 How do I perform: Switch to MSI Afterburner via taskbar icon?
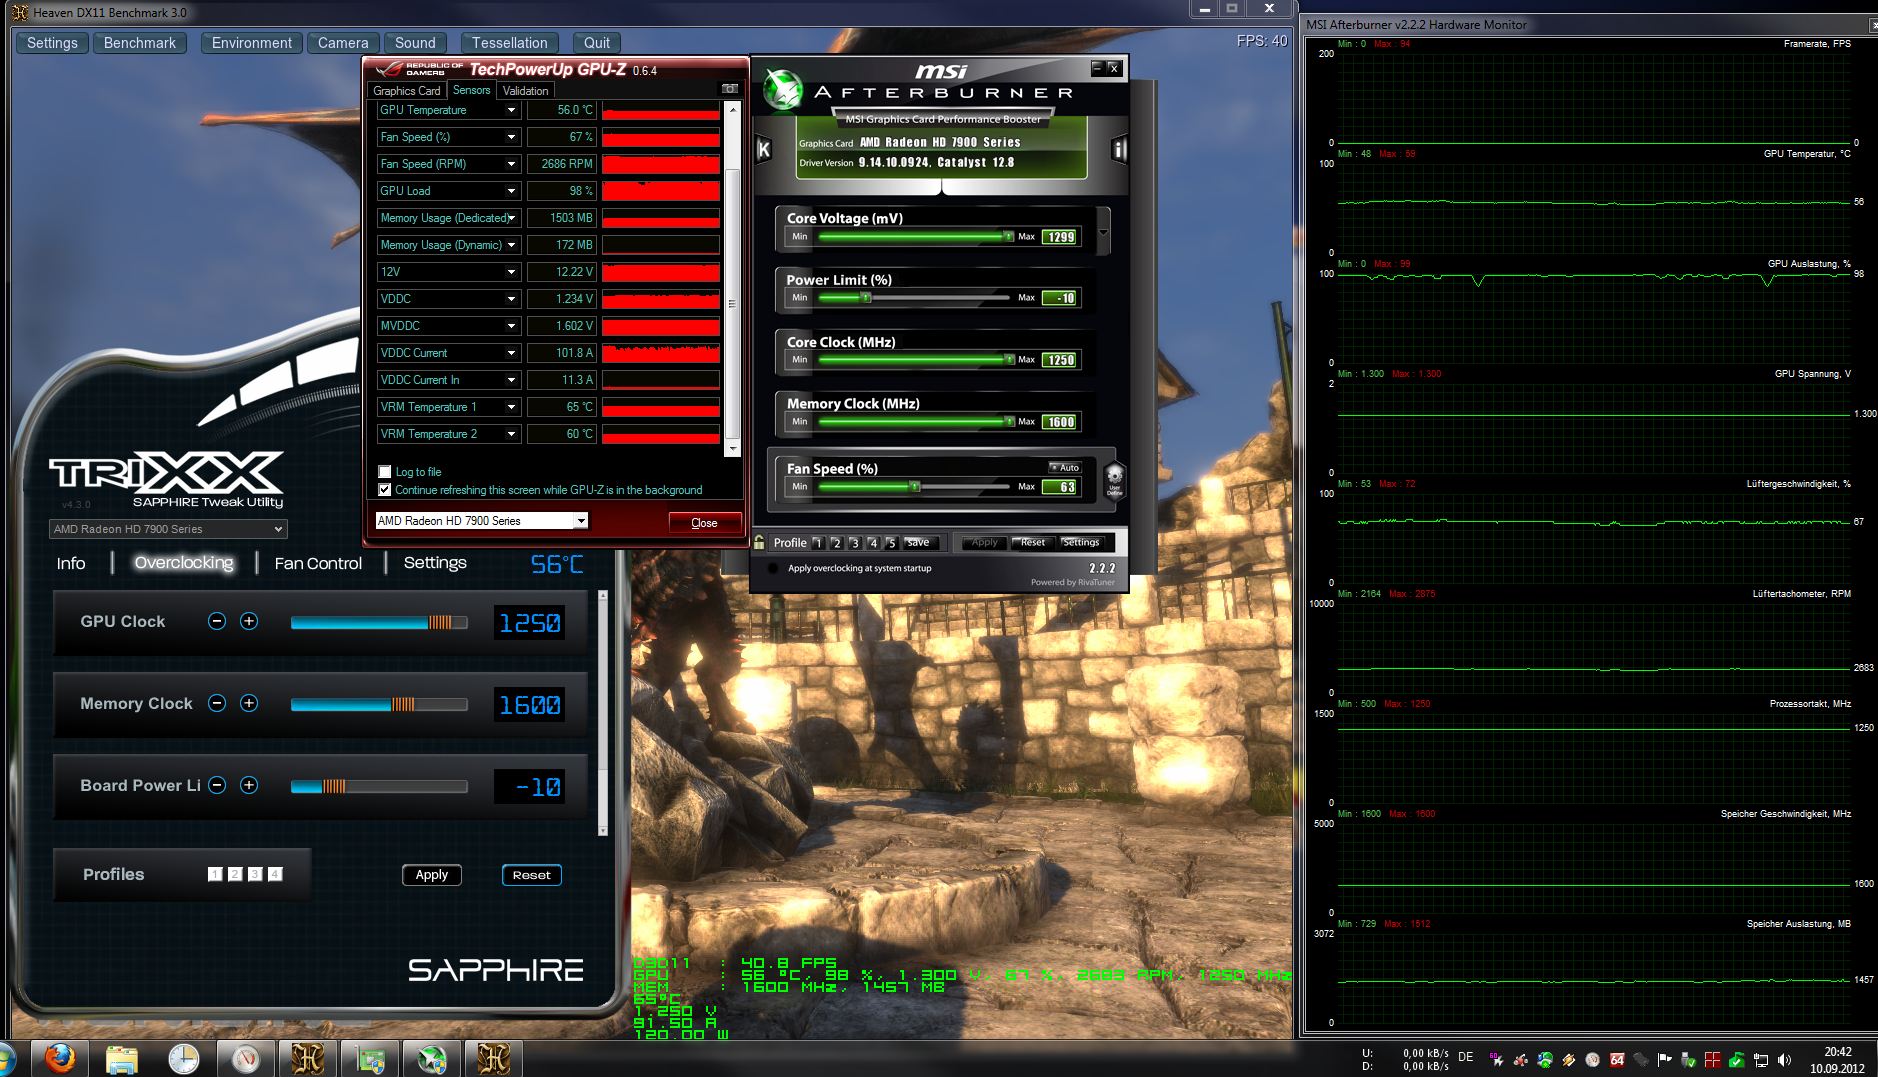tap(432, 1058)
